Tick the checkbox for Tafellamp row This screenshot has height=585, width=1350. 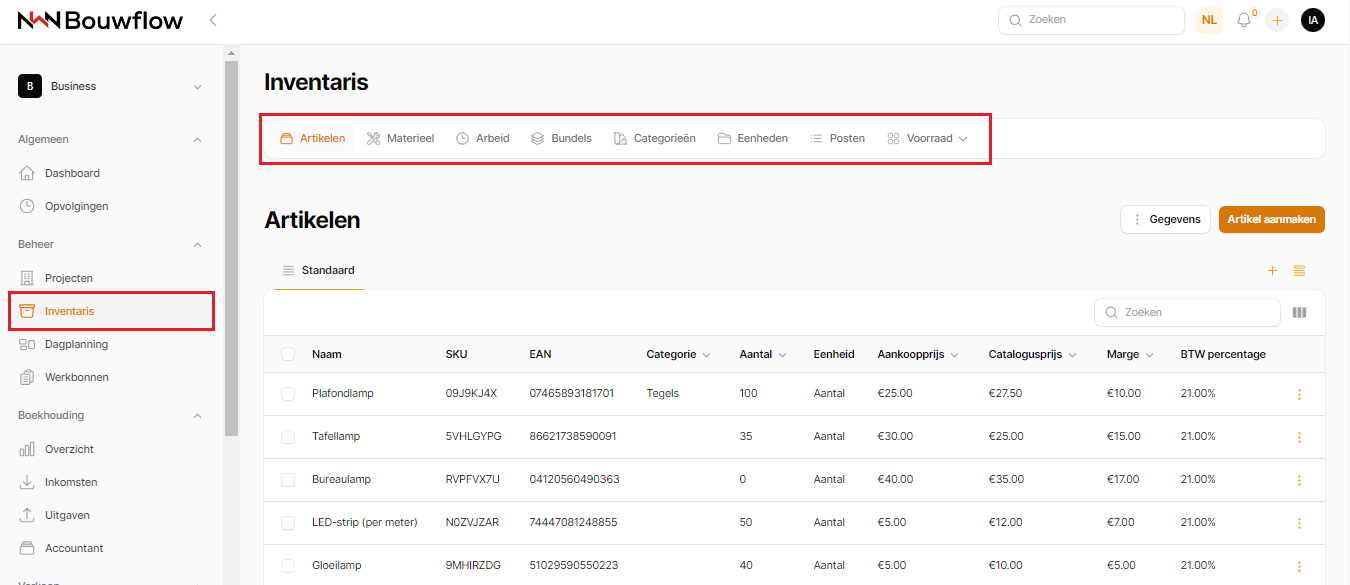288,437
